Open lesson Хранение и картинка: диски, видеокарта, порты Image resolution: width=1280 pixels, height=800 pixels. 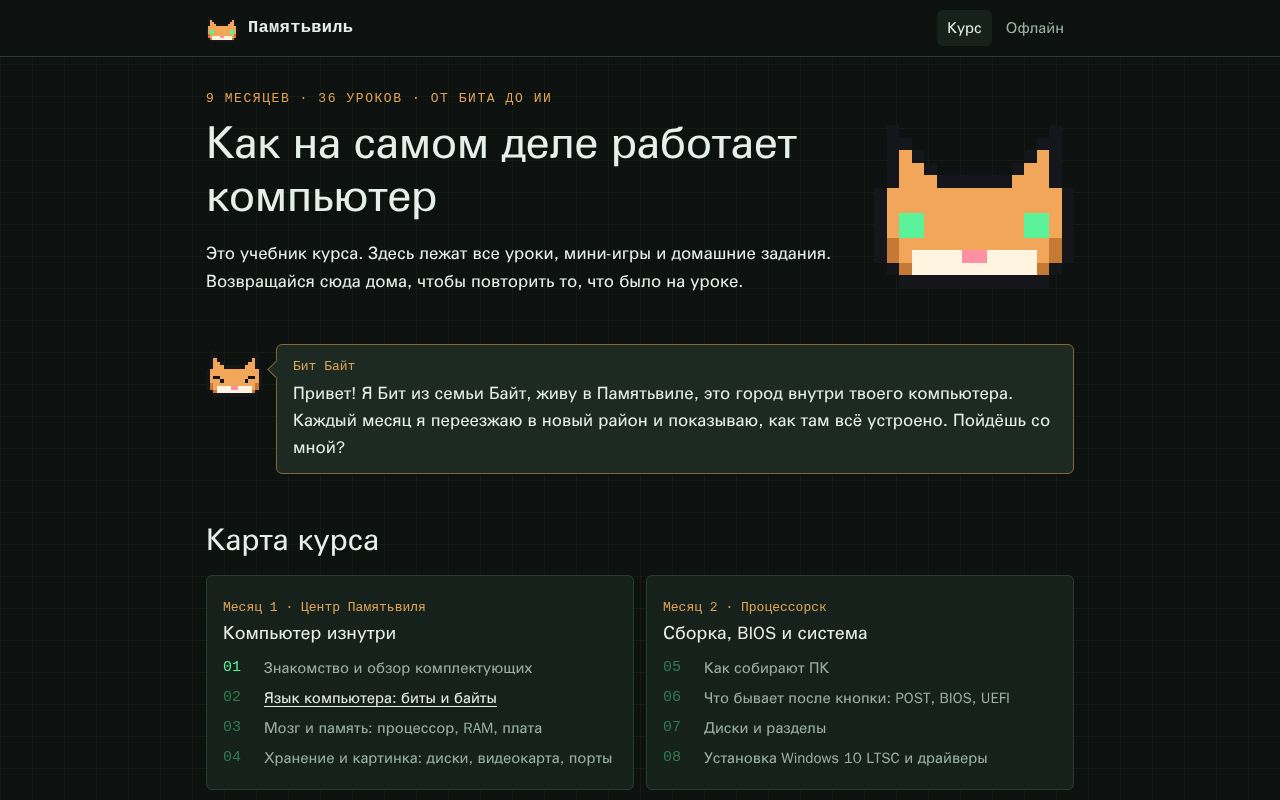(438, 758)
